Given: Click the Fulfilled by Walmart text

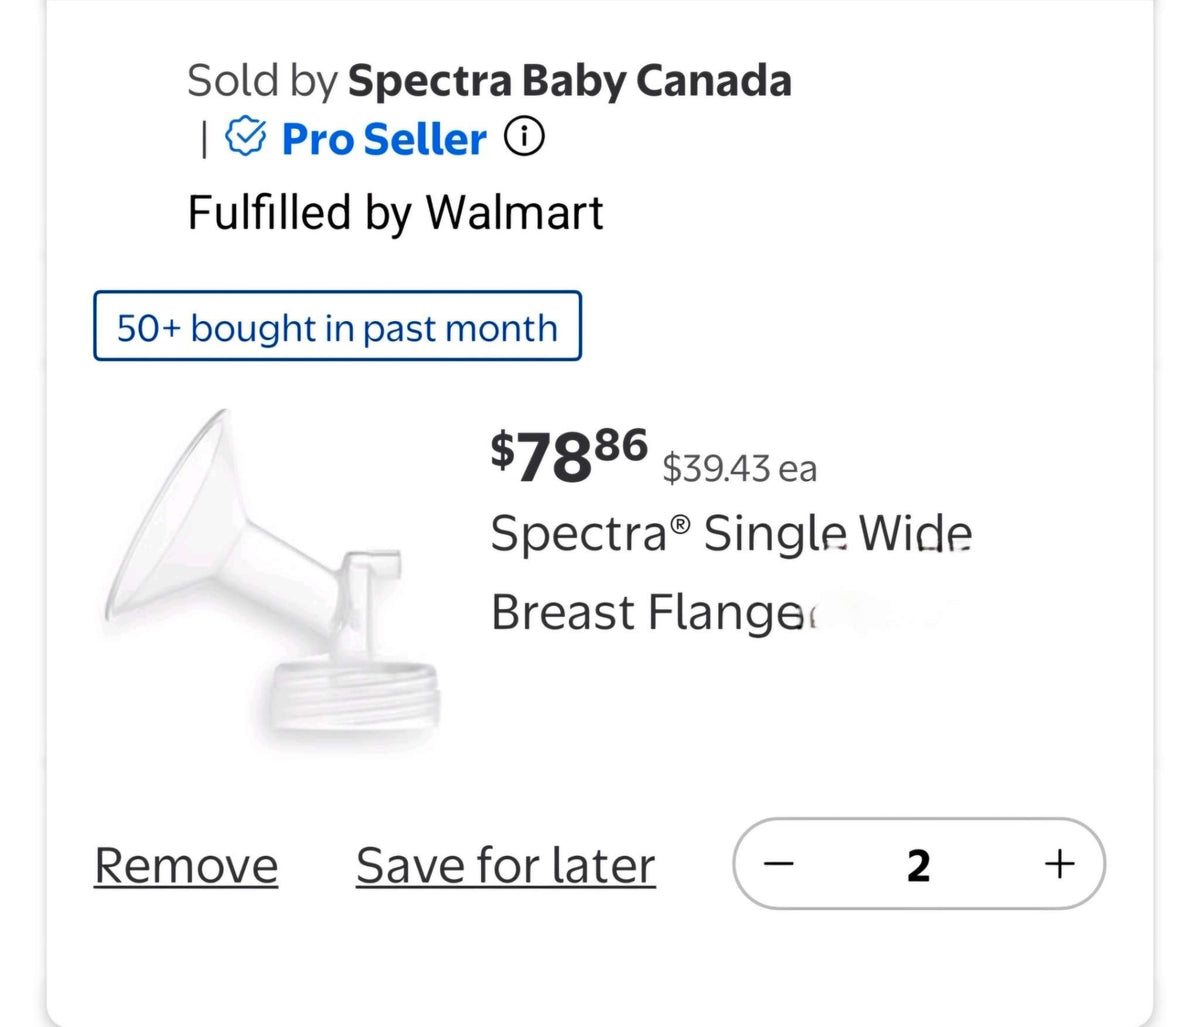Looking at the screenshot, I should click(x=396, y=213).
